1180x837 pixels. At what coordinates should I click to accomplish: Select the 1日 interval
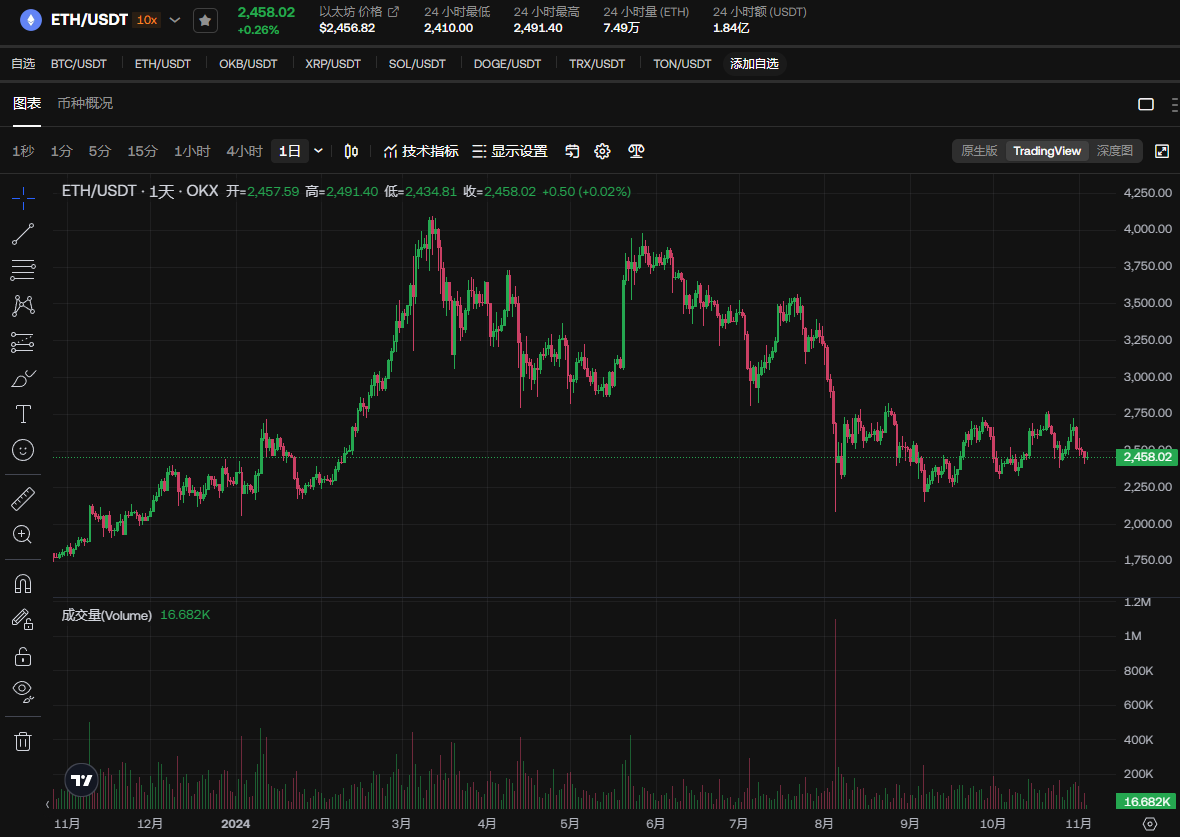(x=290, y=151)
